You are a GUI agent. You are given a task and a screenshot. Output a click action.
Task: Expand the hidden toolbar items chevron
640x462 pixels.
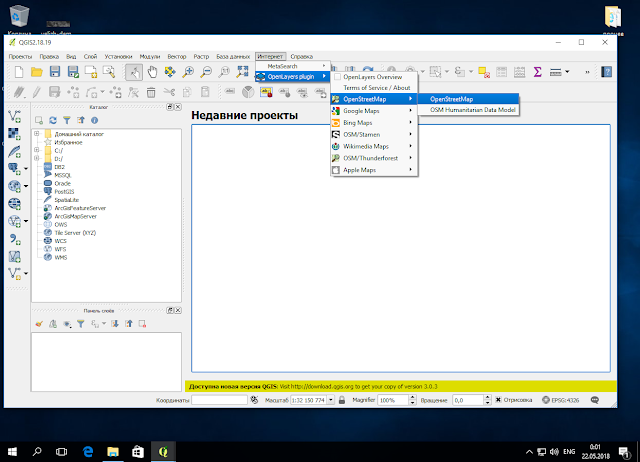[x=587, y=72]
